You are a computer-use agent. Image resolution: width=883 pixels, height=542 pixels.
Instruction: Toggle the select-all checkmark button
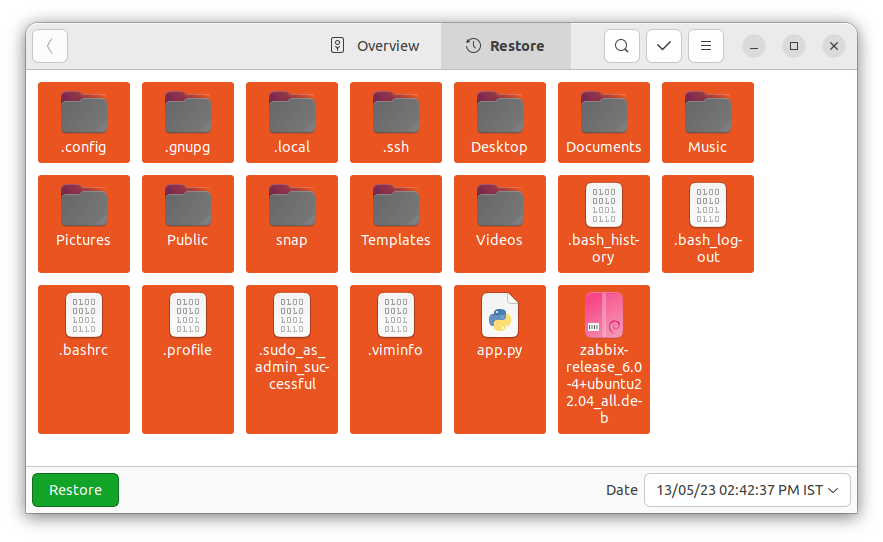click(664, 46)
